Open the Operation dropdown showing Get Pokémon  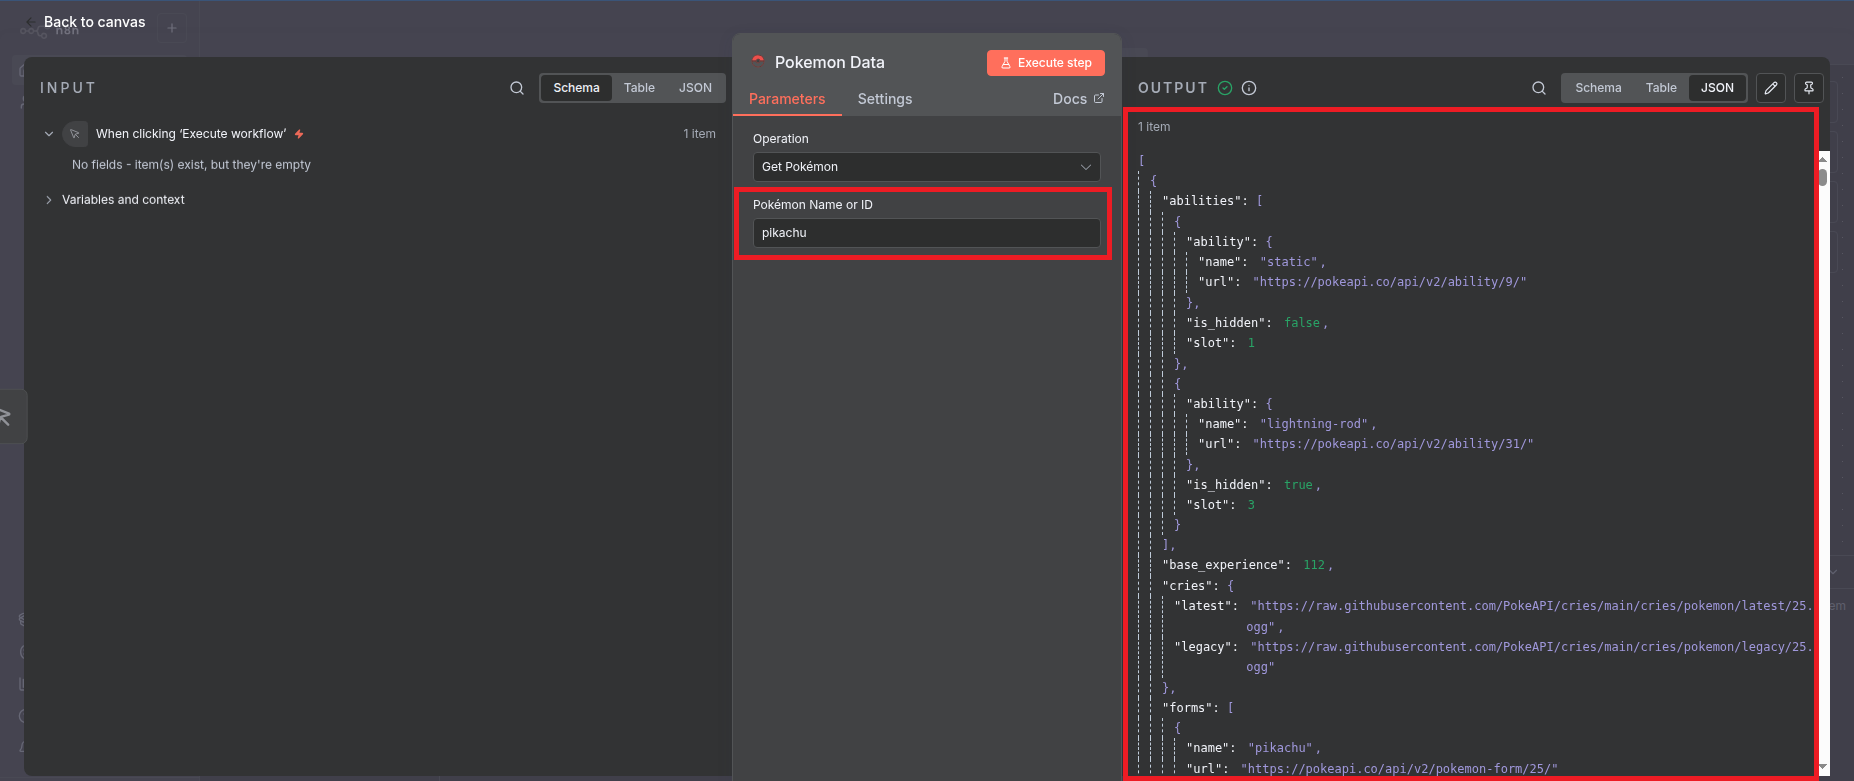(x=926, y=167)
